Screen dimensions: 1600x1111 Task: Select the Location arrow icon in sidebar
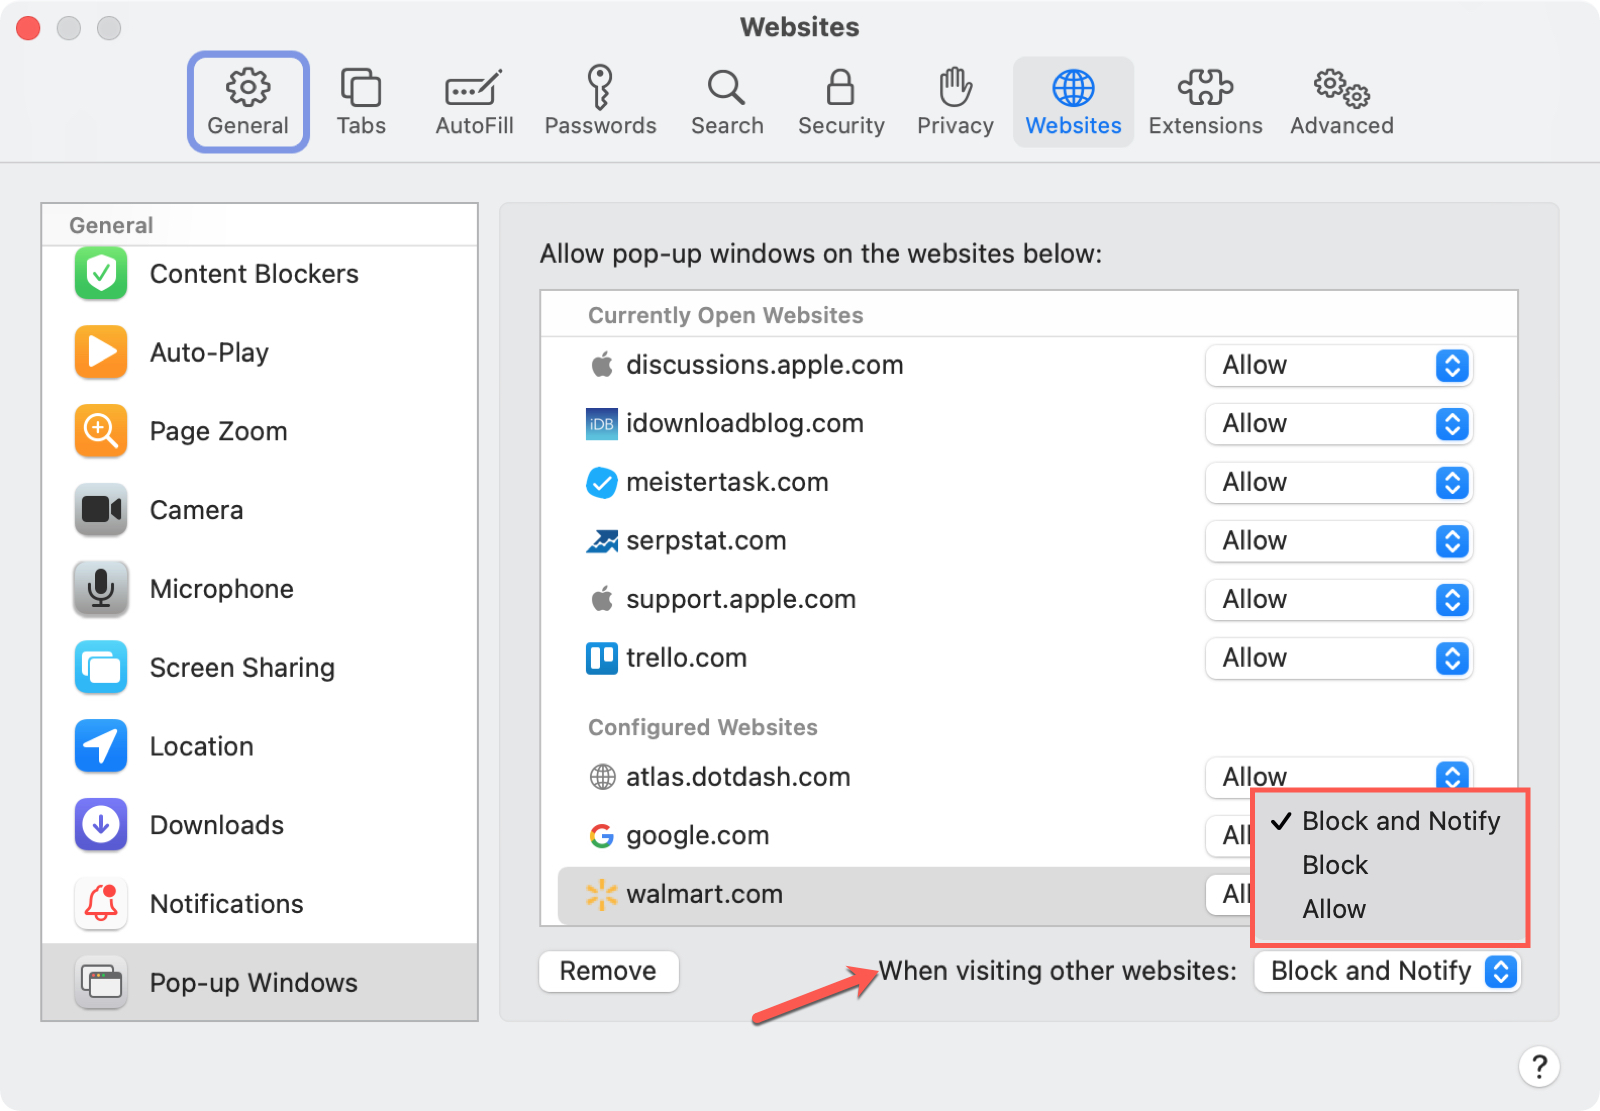(101, 746)
